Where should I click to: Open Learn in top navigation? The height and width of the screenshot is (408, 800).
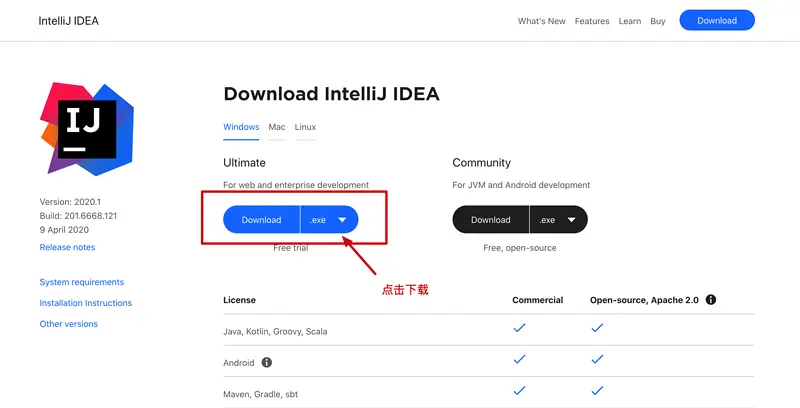630,21
